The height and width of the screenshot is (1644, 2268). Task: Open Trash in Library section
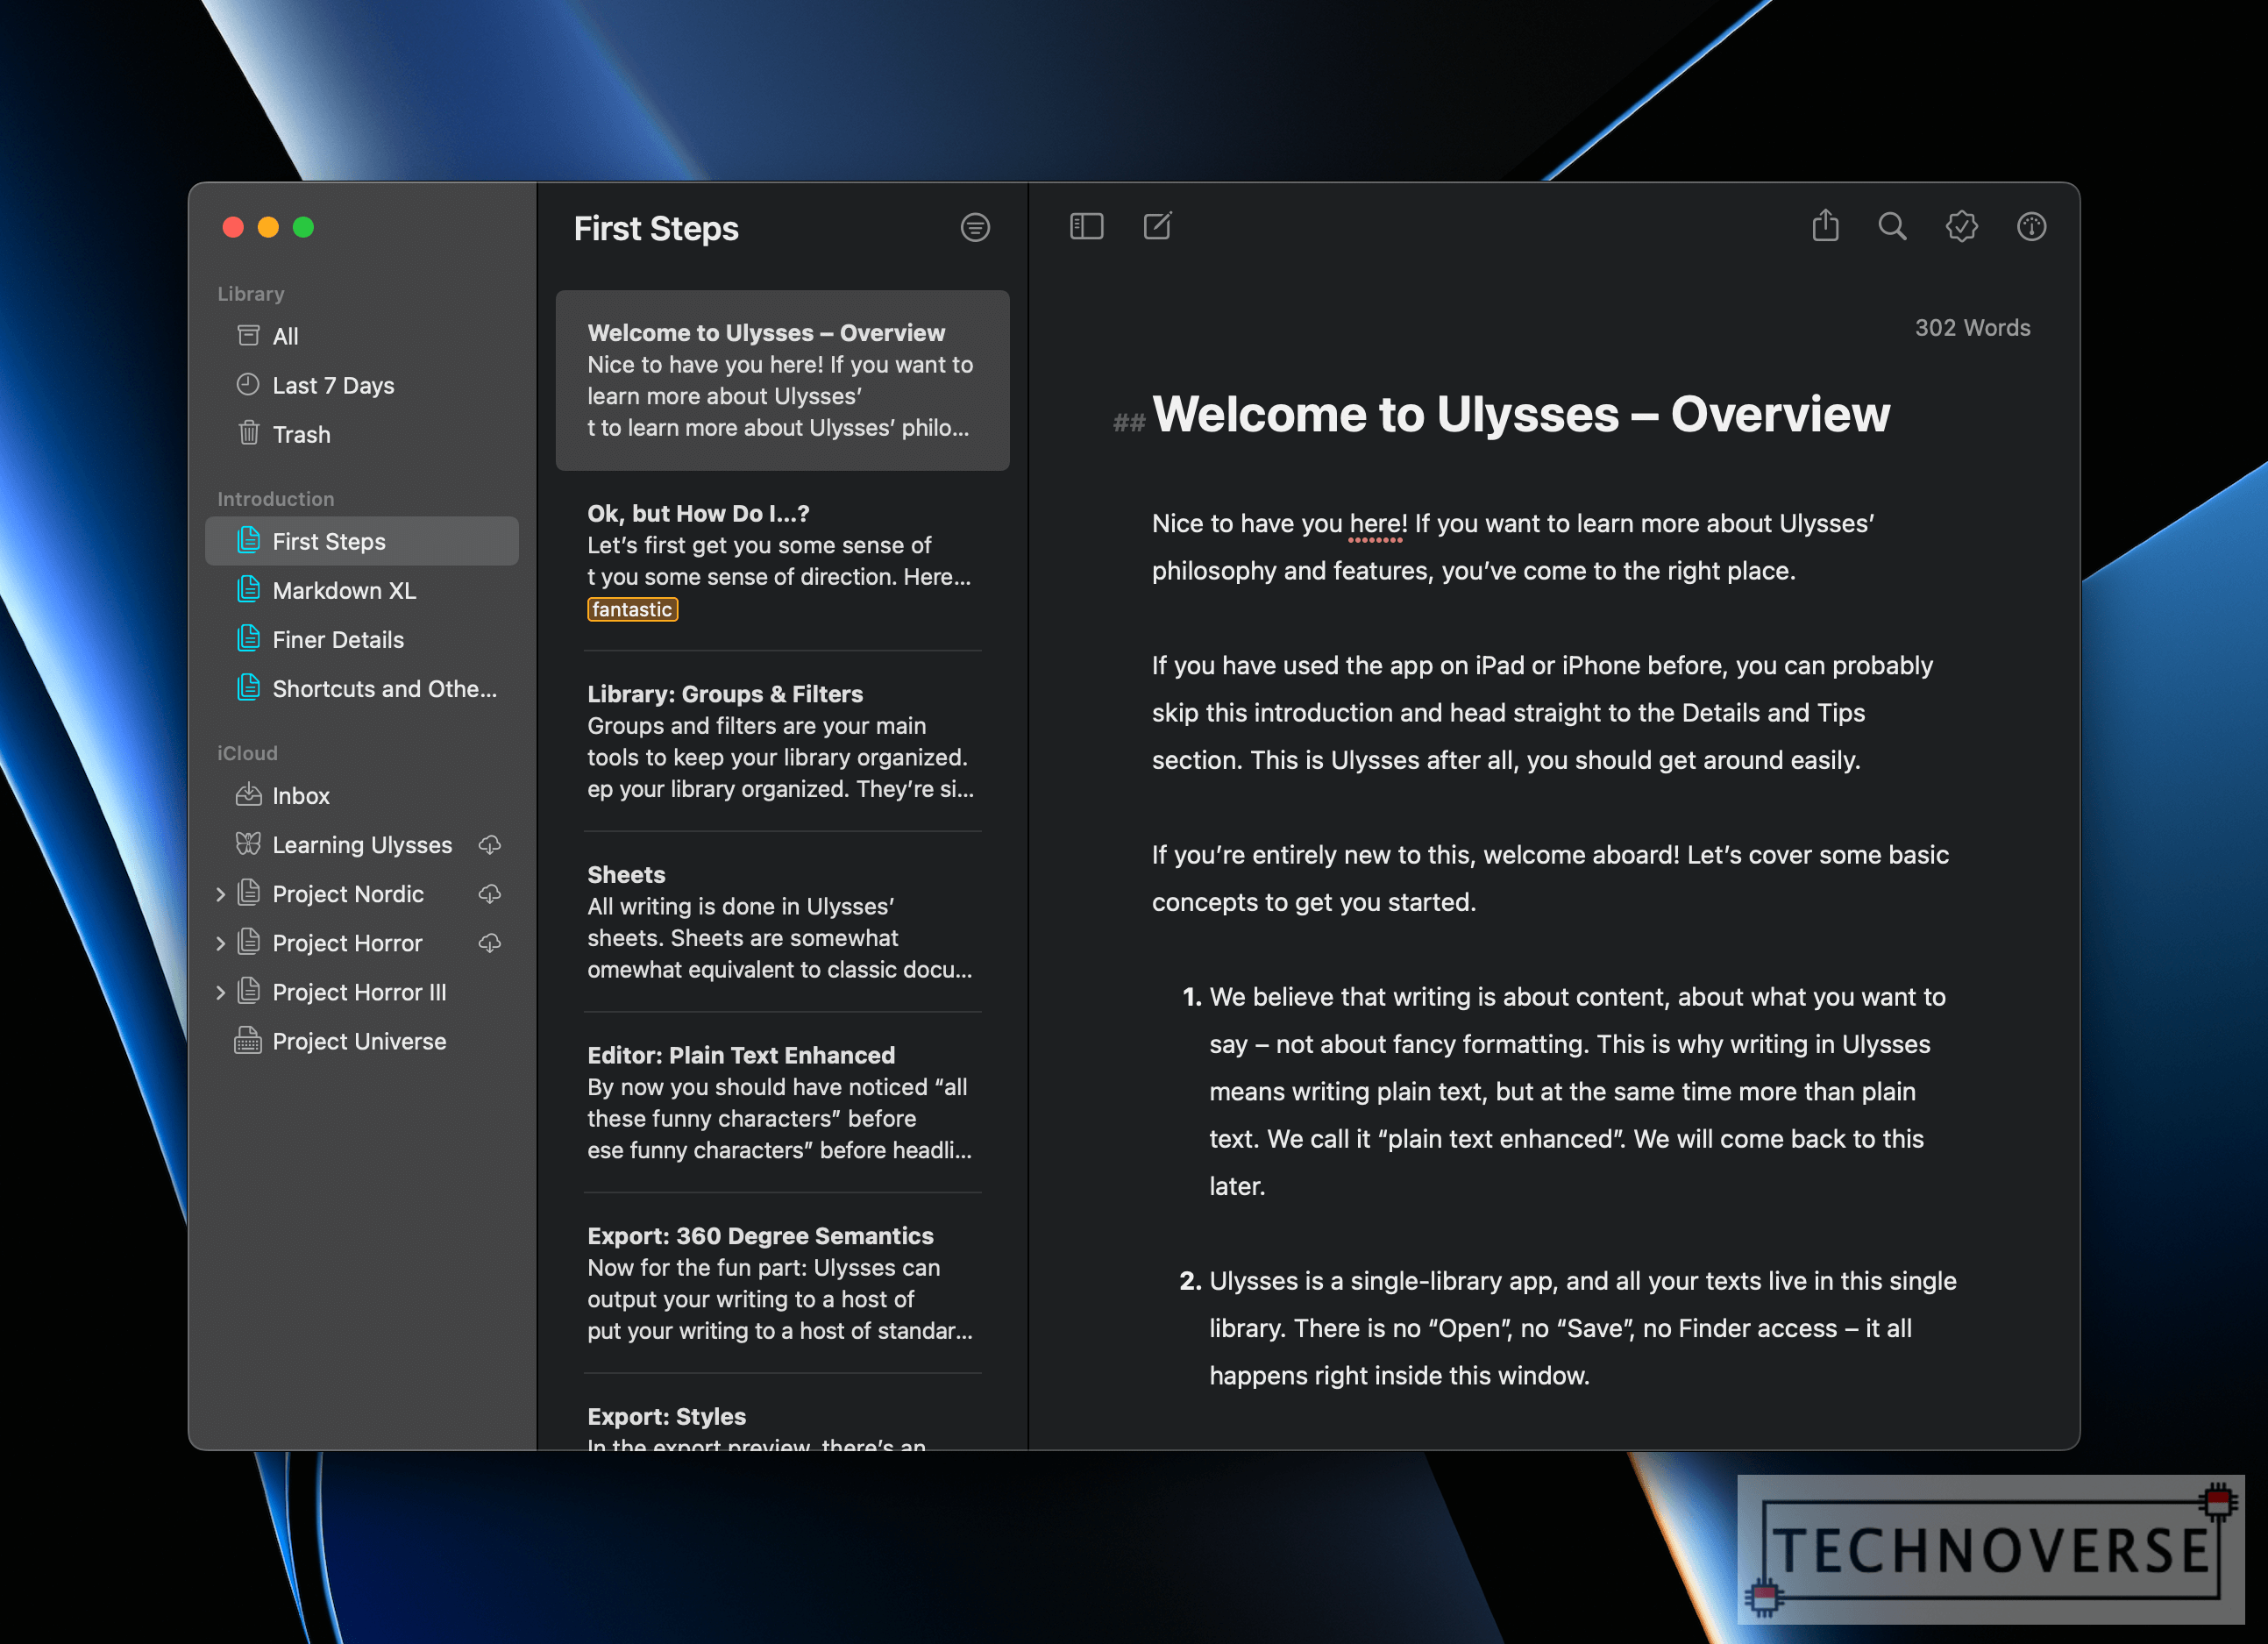tap(301, 433)
